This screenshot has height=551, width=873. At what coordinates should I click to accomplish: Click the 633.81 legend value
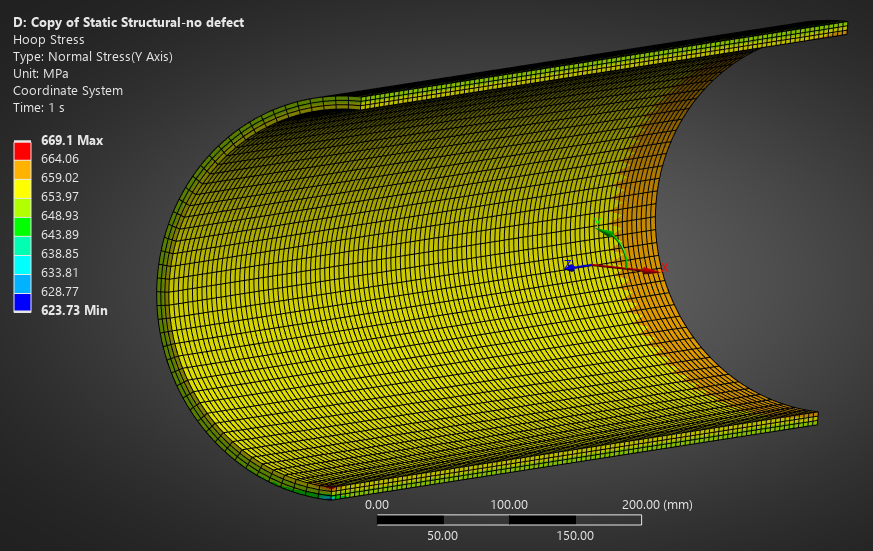60,272
